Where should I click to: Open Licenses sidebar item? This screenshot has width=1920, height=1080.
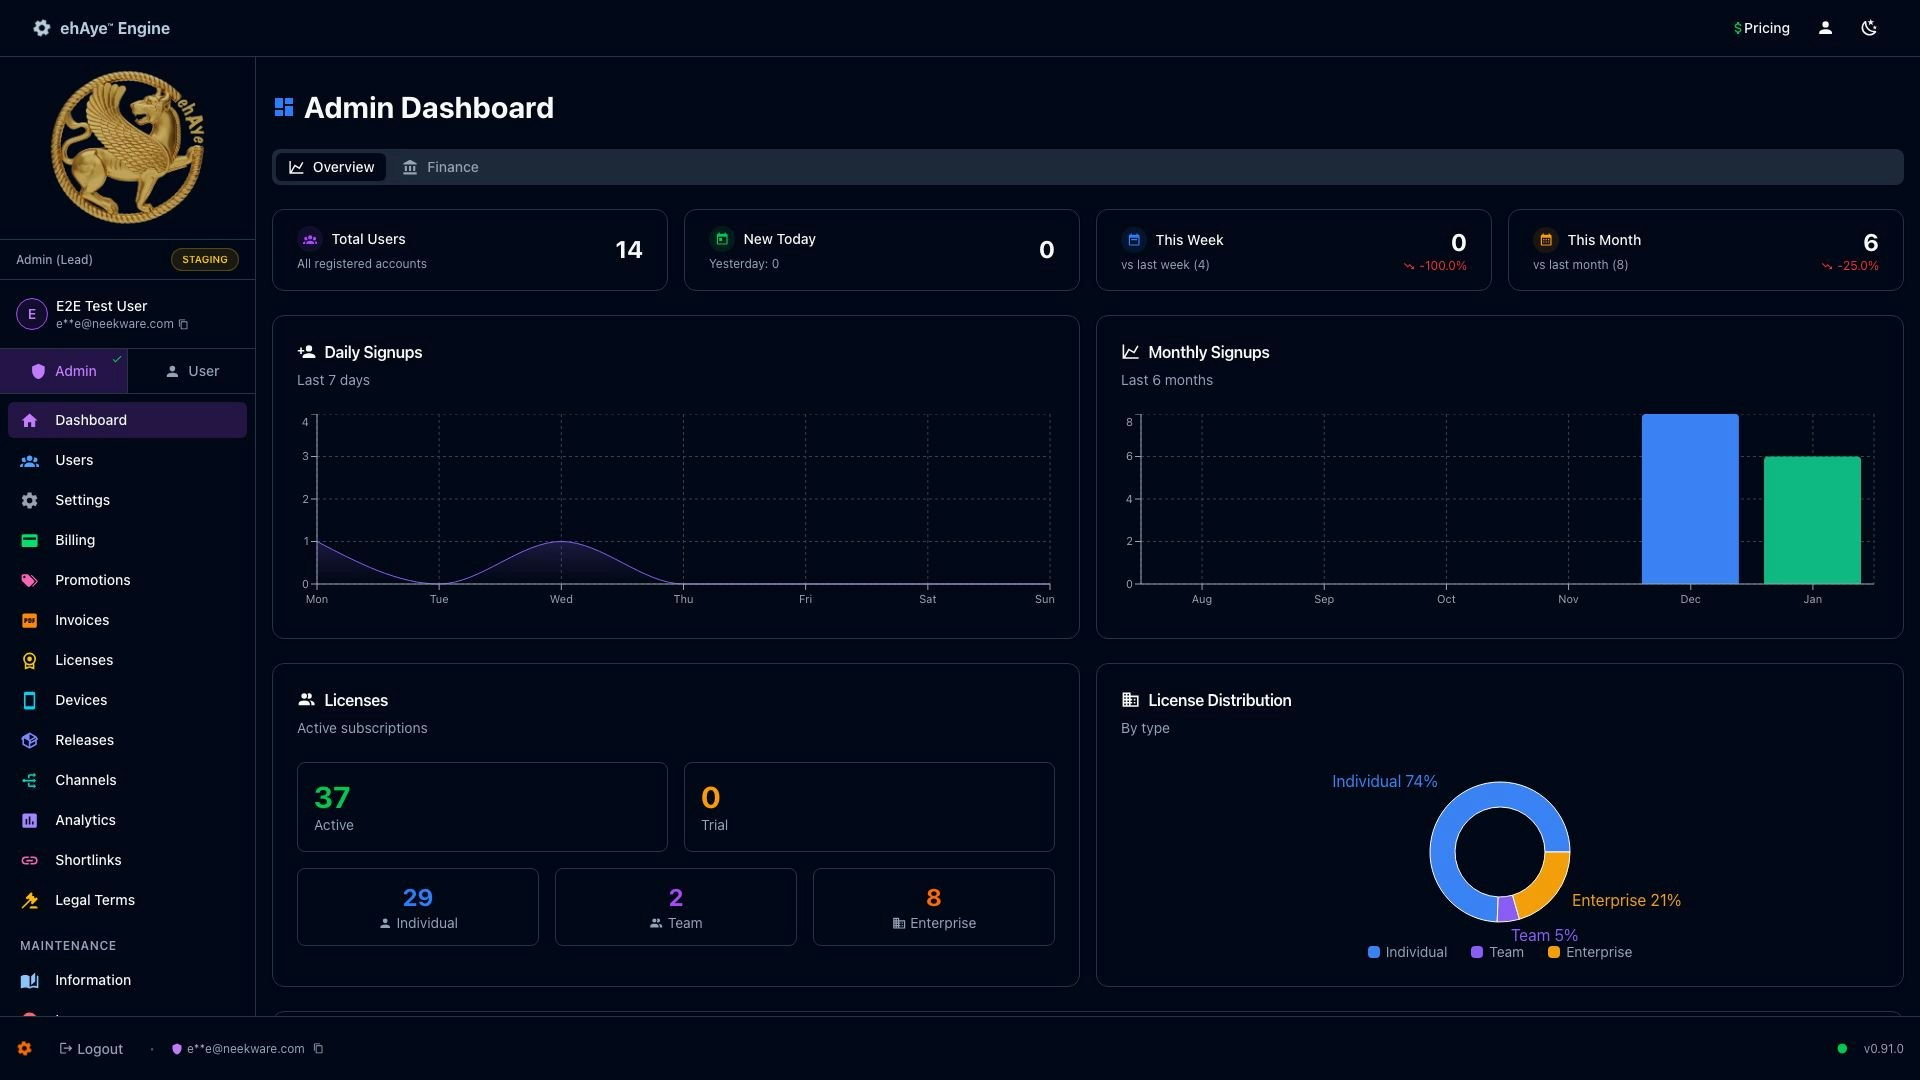[84, 660]
